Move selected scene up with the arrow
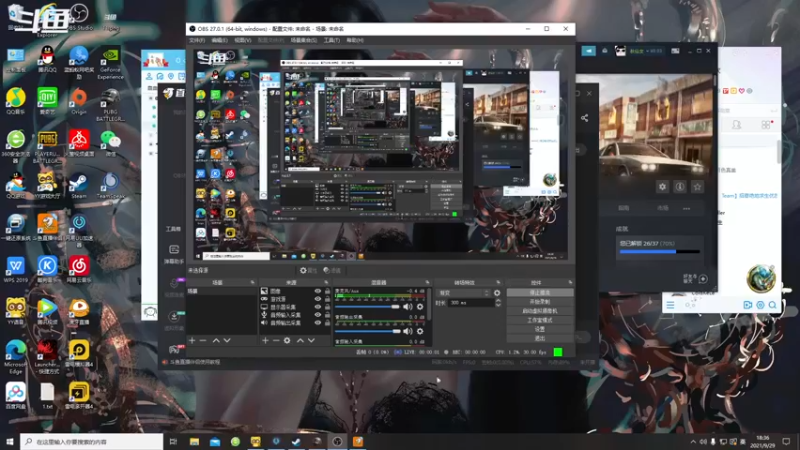800x450 pixels. (x=216, y=340)
